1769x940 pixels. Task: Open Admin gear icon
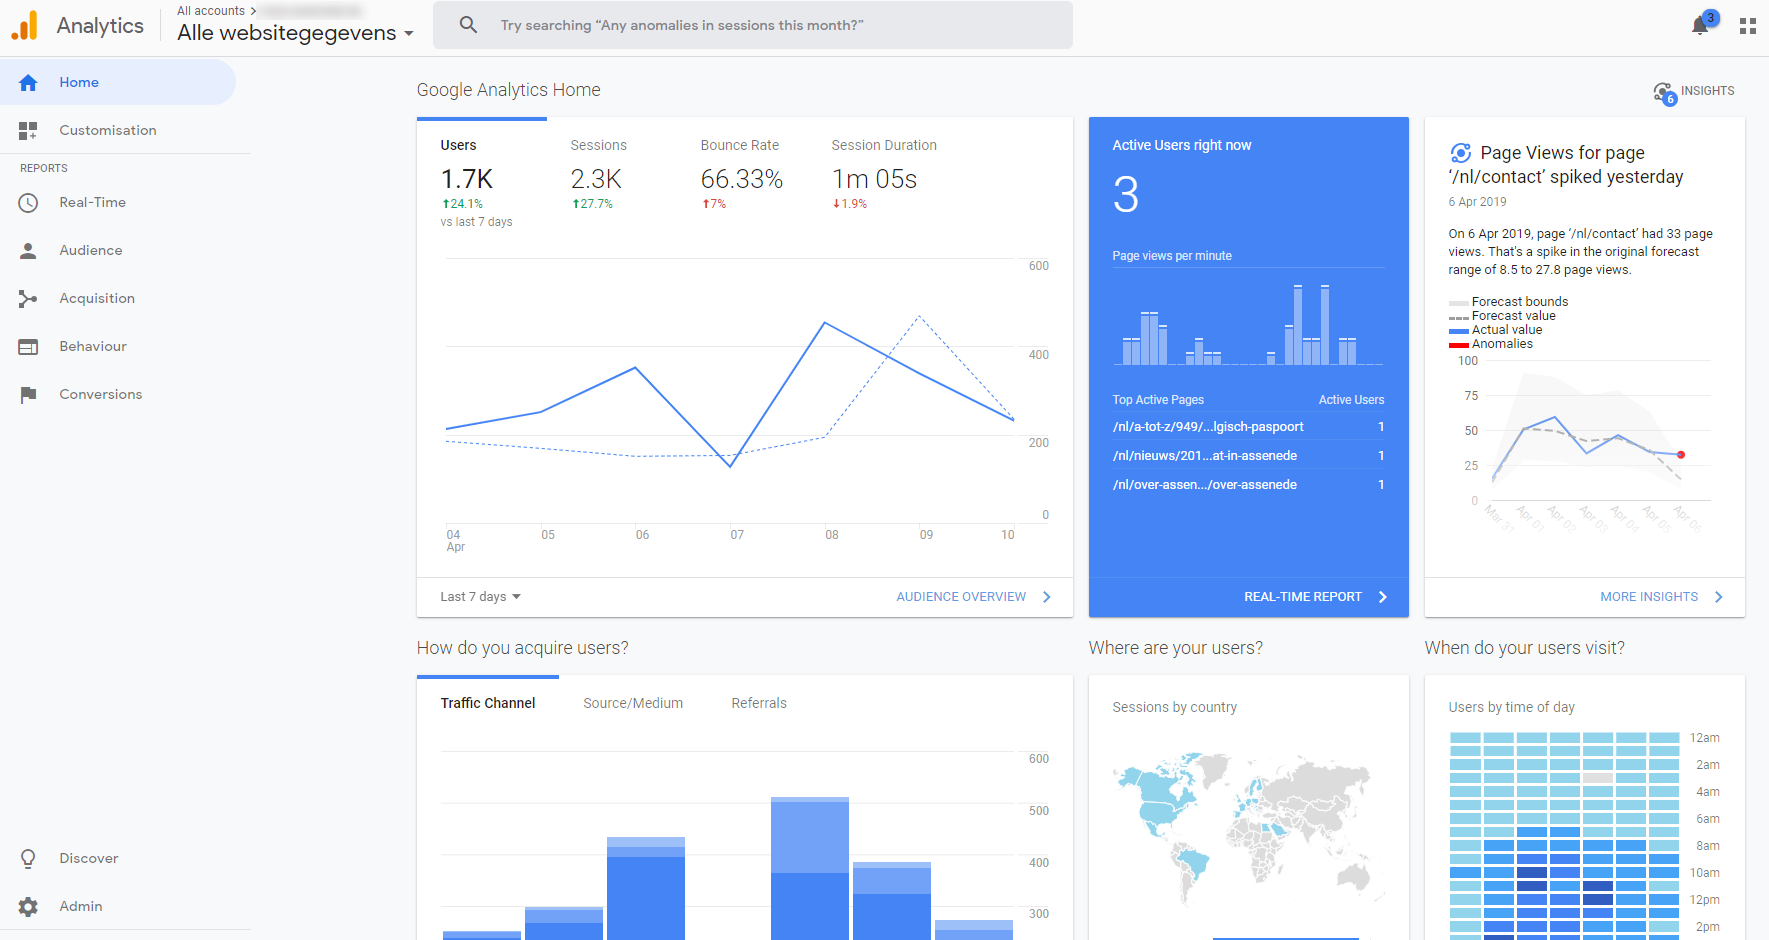28,907
